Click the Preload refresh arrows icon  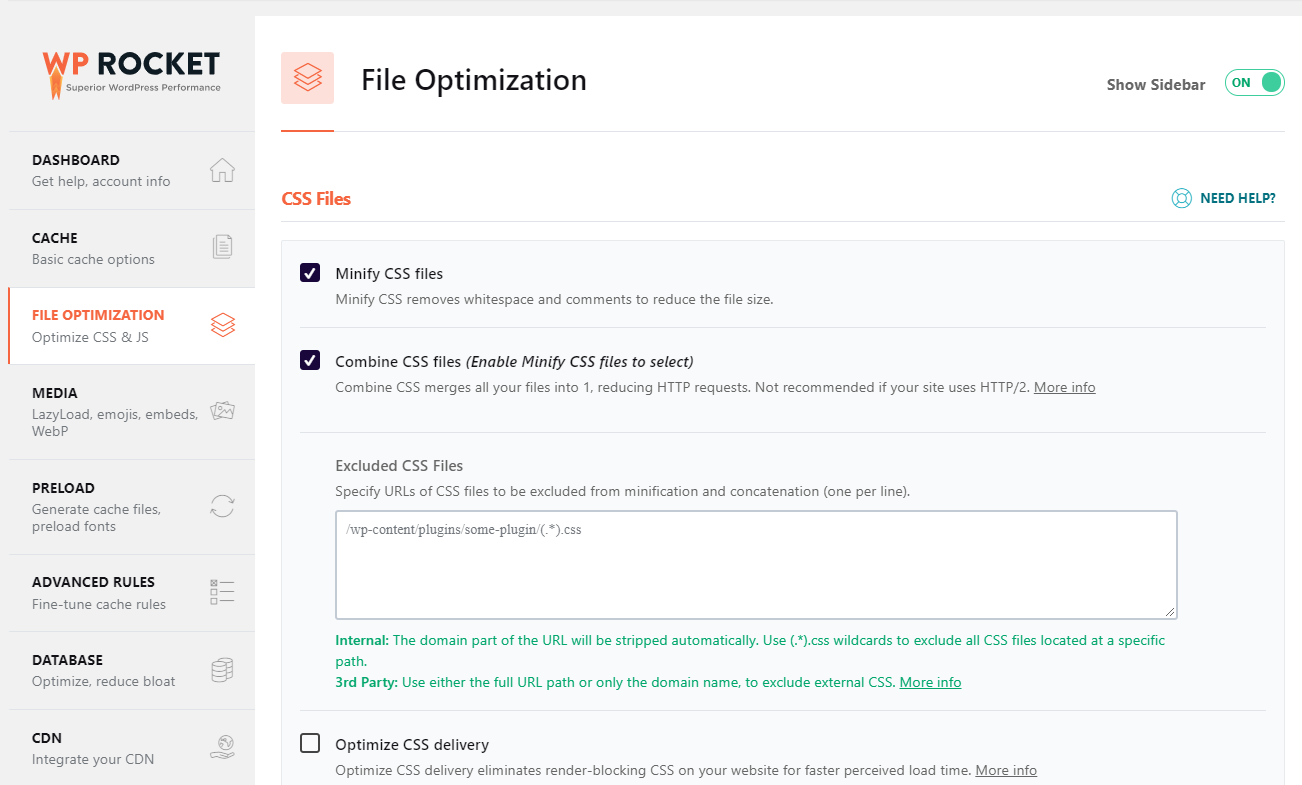click(222, 506)
